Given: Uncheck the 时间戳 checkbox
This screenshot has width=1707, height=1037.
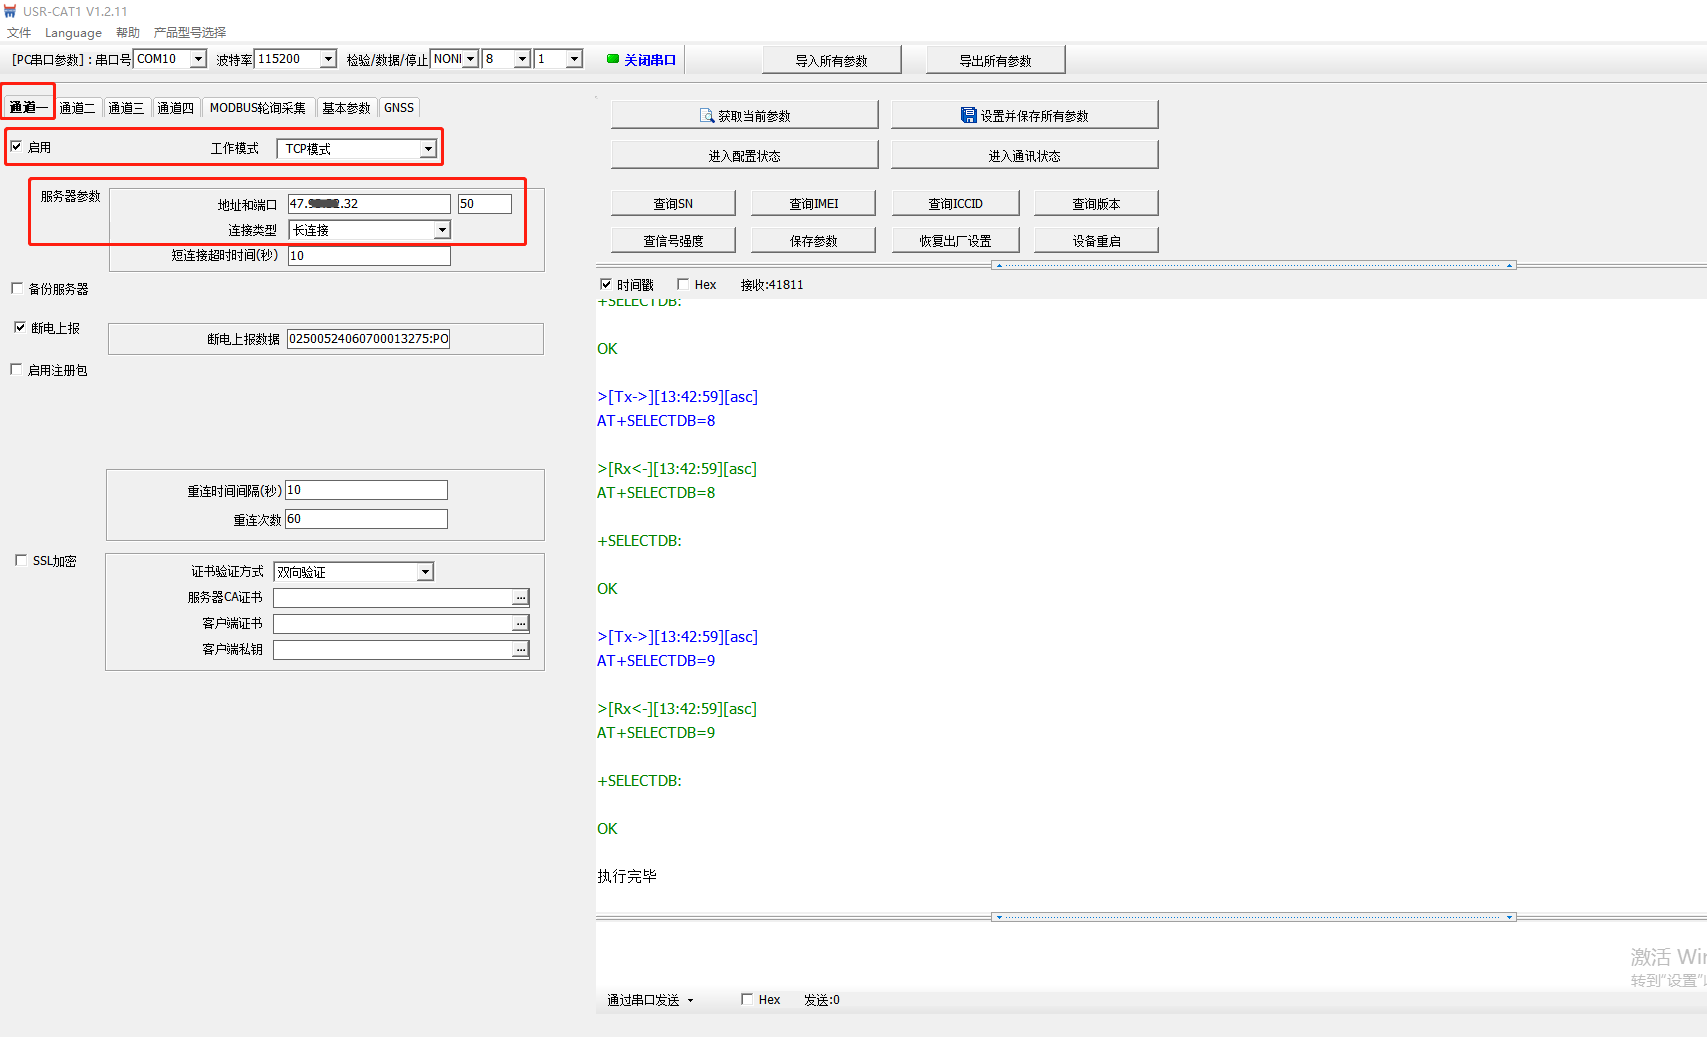Looking at the screenshot, I should click(x=606, y=284).
